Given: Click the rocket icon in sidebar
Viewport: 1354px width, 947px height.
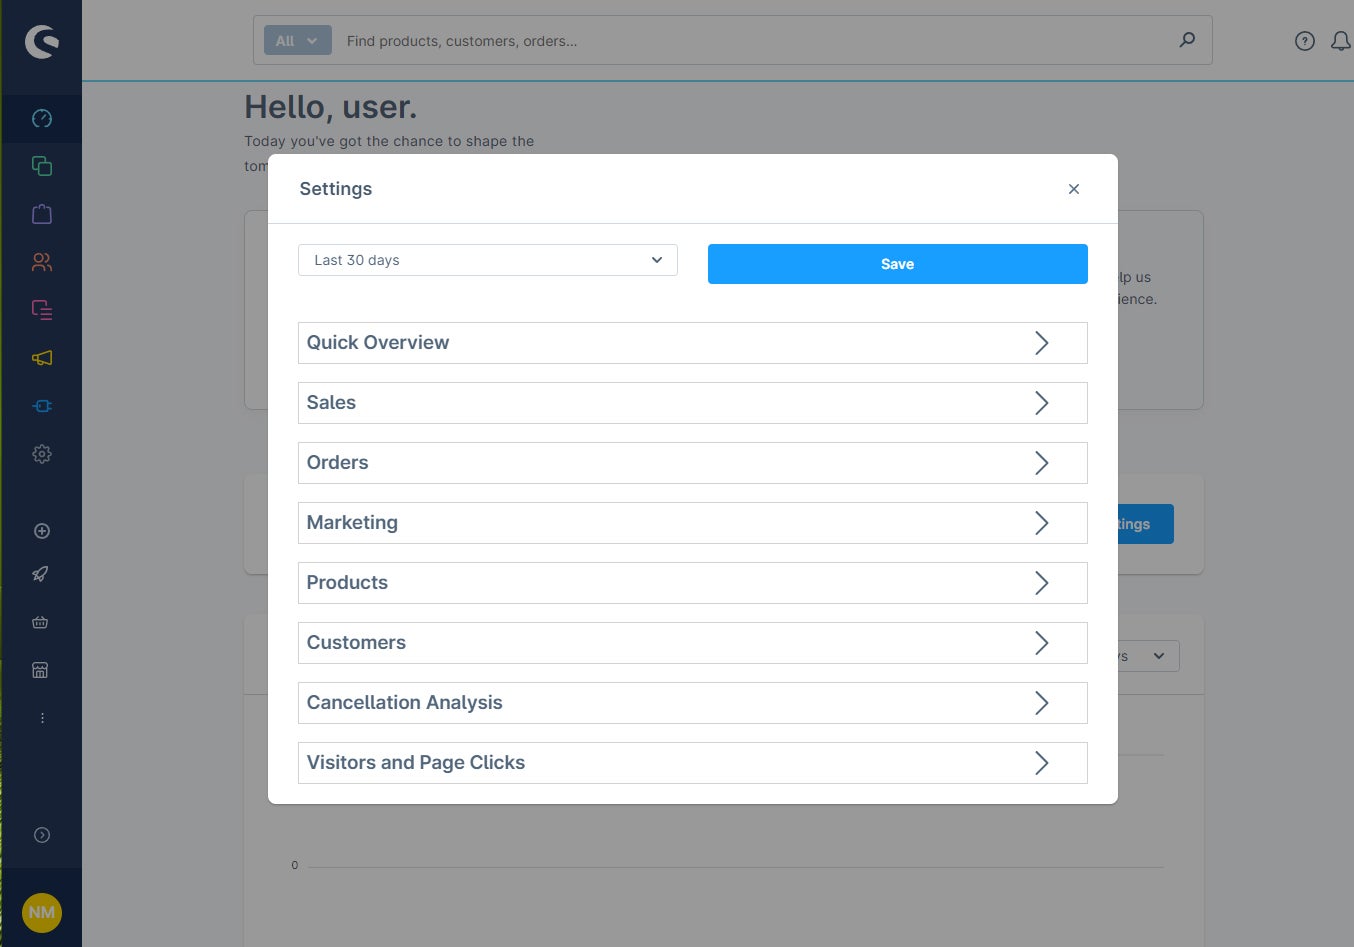Looking at the screenshot, I should coord(41,574).
